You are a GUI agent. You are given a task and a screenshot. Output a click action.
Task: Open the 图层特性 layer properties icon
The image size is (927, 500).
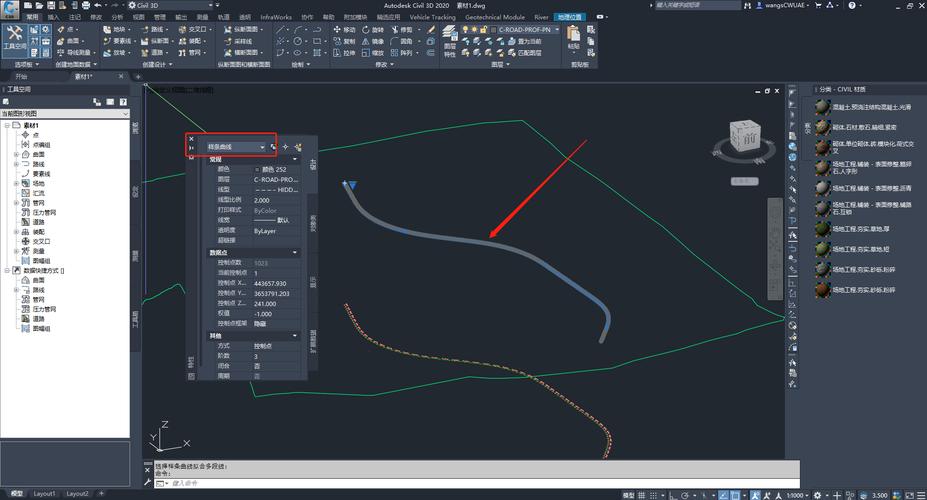coord(449,38)
